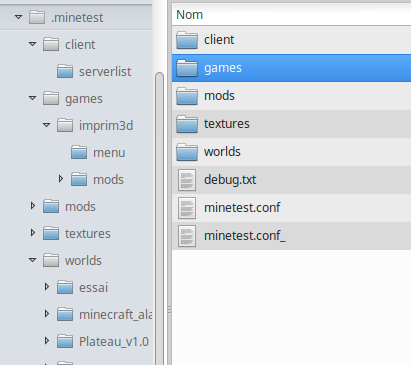Image resolution: width=411 pixels, height=365 pixels.
Task: Click the minetest.conf_ document icon
Action: pos(187,236)
